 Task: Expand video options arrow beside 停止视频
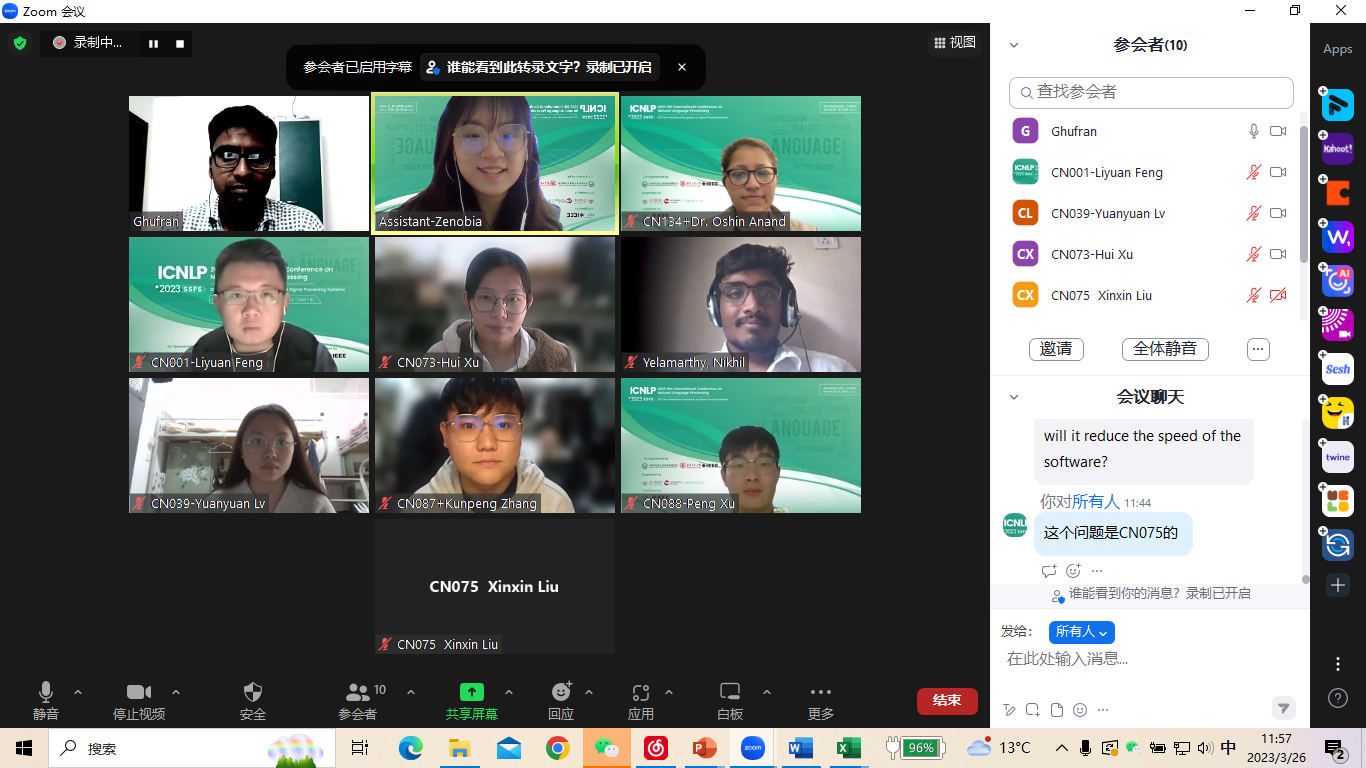pyautogui.click(x=176, y=692)
